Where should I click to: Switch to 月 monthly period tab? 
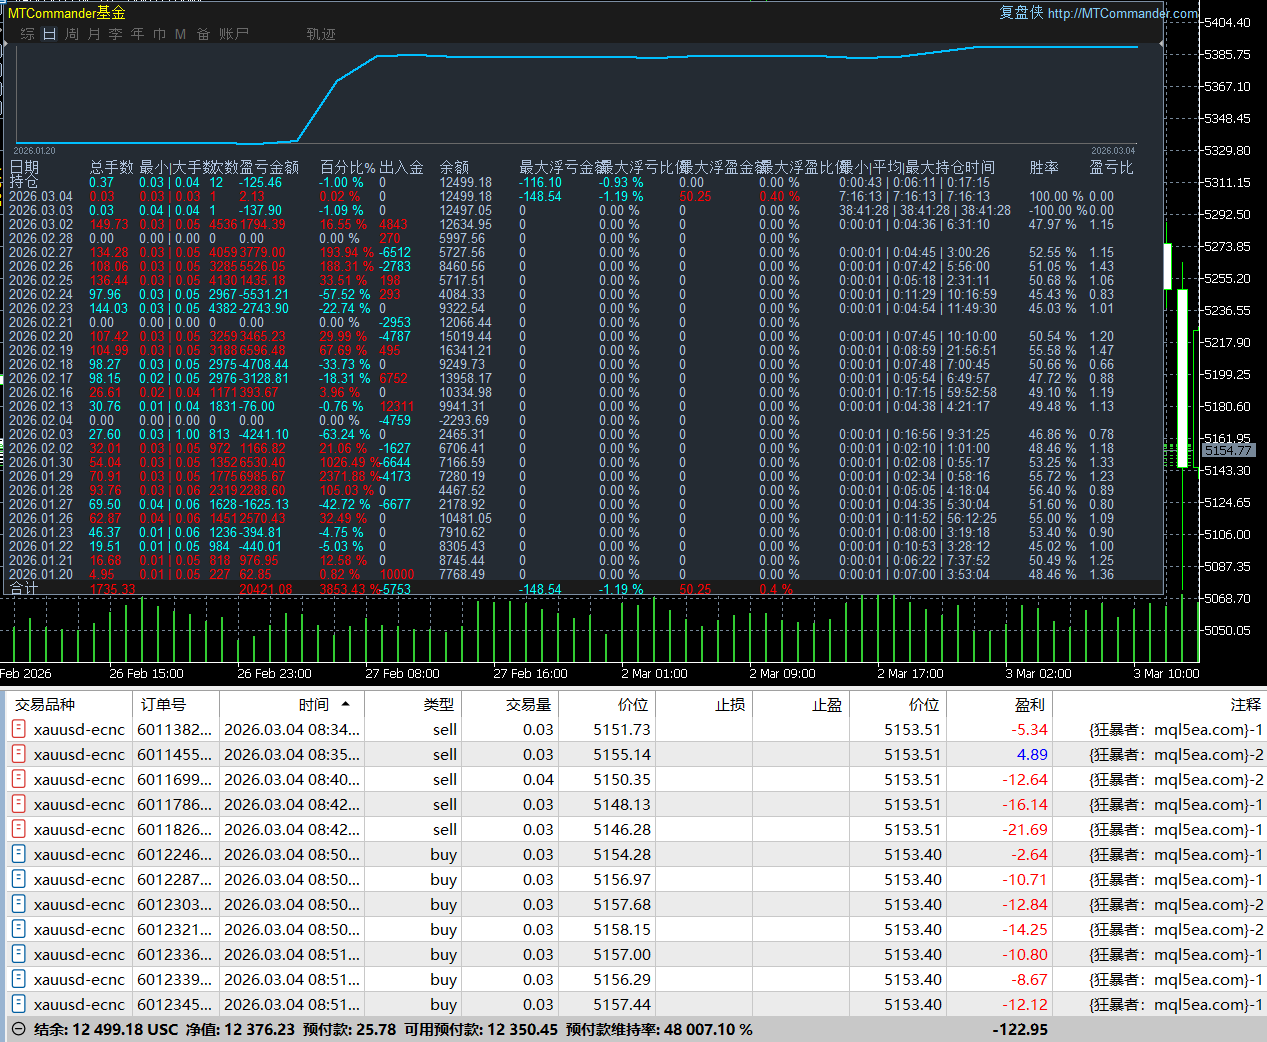pos(94,34)
